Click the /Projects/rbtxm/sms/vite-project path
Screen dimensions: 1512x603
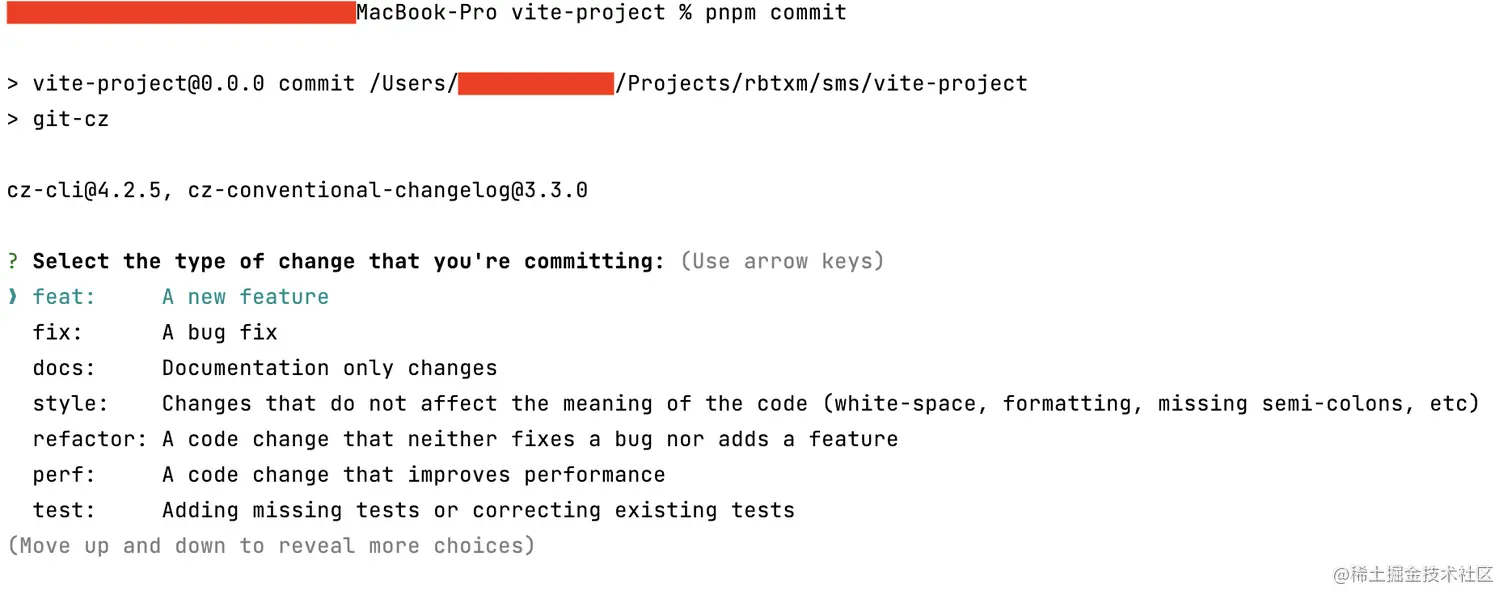821,84
